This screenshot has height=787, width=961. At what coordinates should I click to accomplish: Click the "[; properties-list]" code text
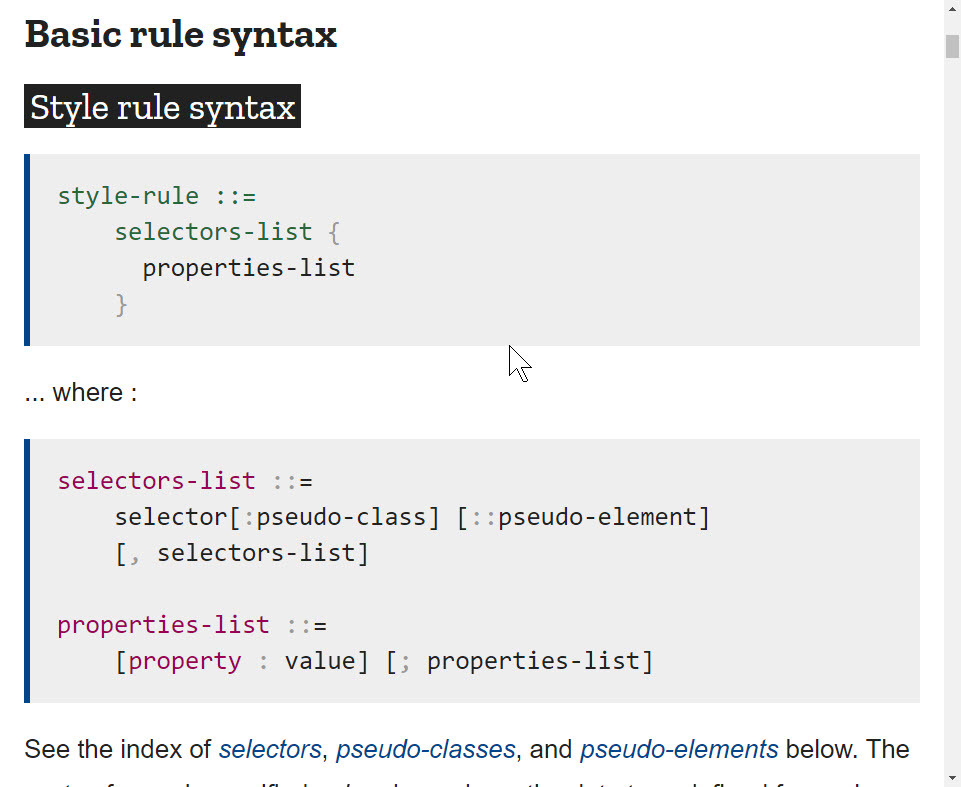pos(519,661)
